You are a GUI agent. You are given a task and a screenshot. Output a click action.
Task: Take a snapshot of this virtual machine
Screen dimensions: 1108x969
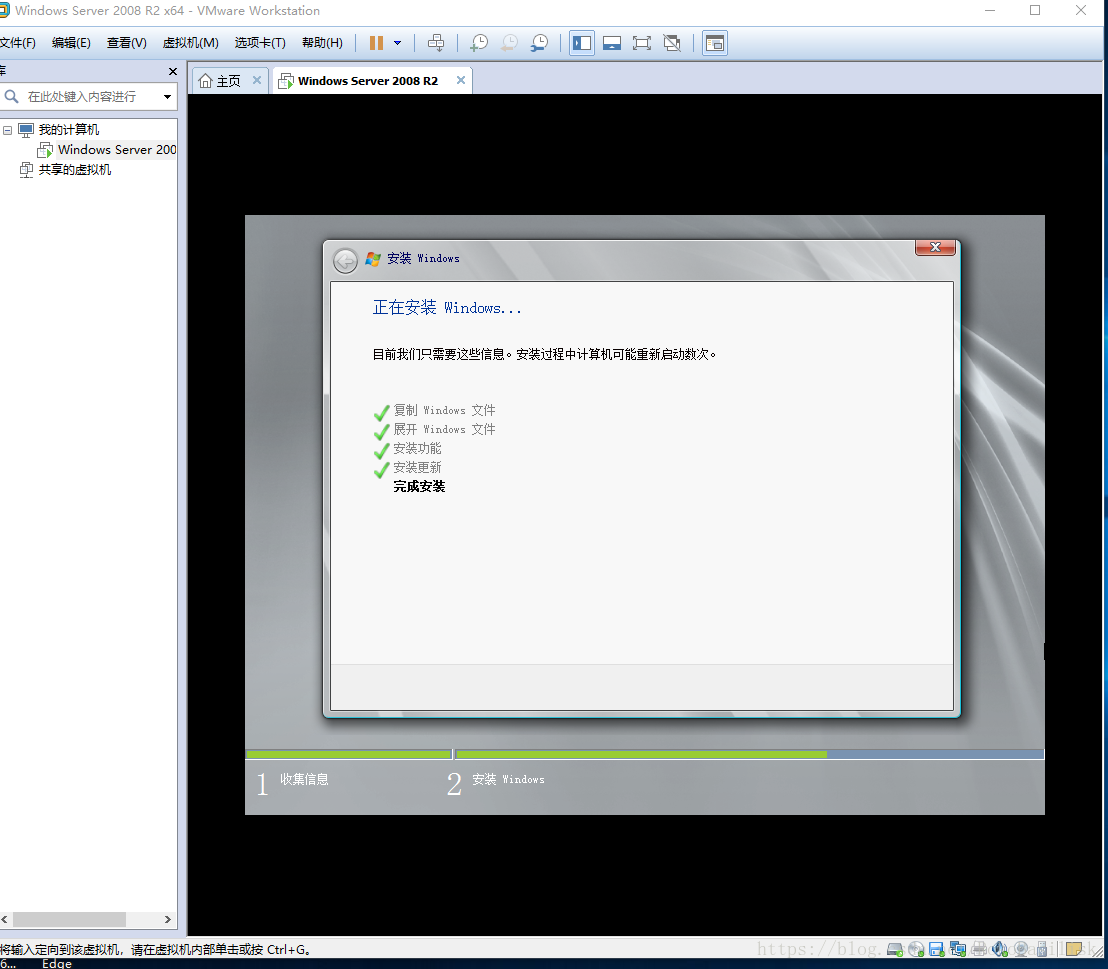479,43
